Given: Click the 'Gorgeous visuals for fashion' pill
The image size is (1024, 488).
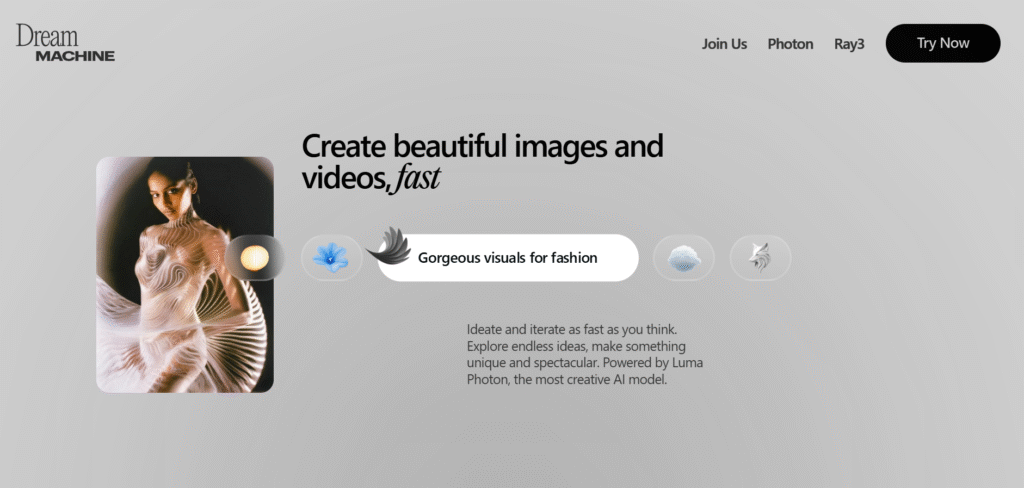Looking at the screenshot, I should [x=507, y=258].
